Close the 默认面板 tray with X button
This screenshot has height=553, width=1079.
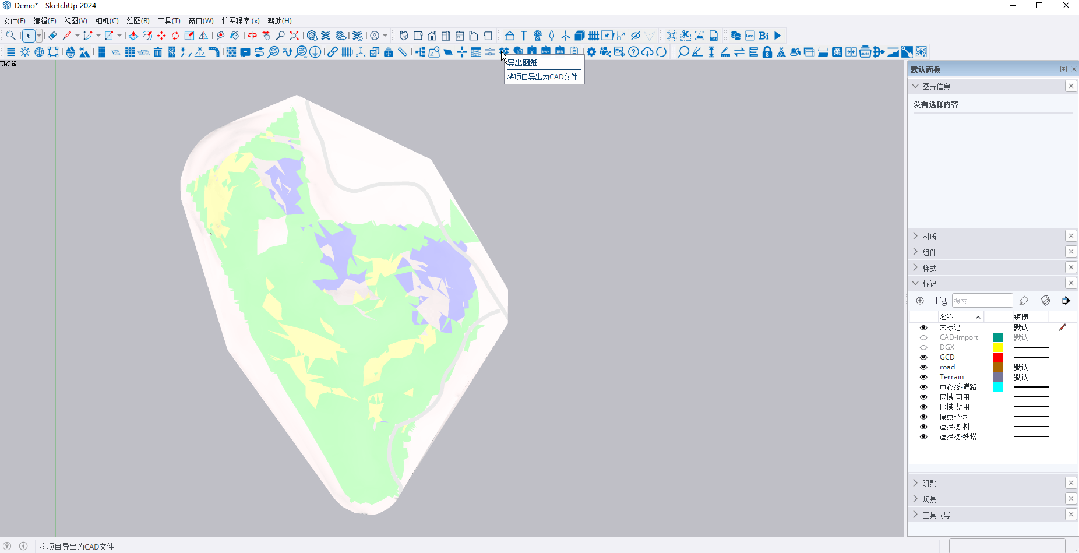[1071, 68]
